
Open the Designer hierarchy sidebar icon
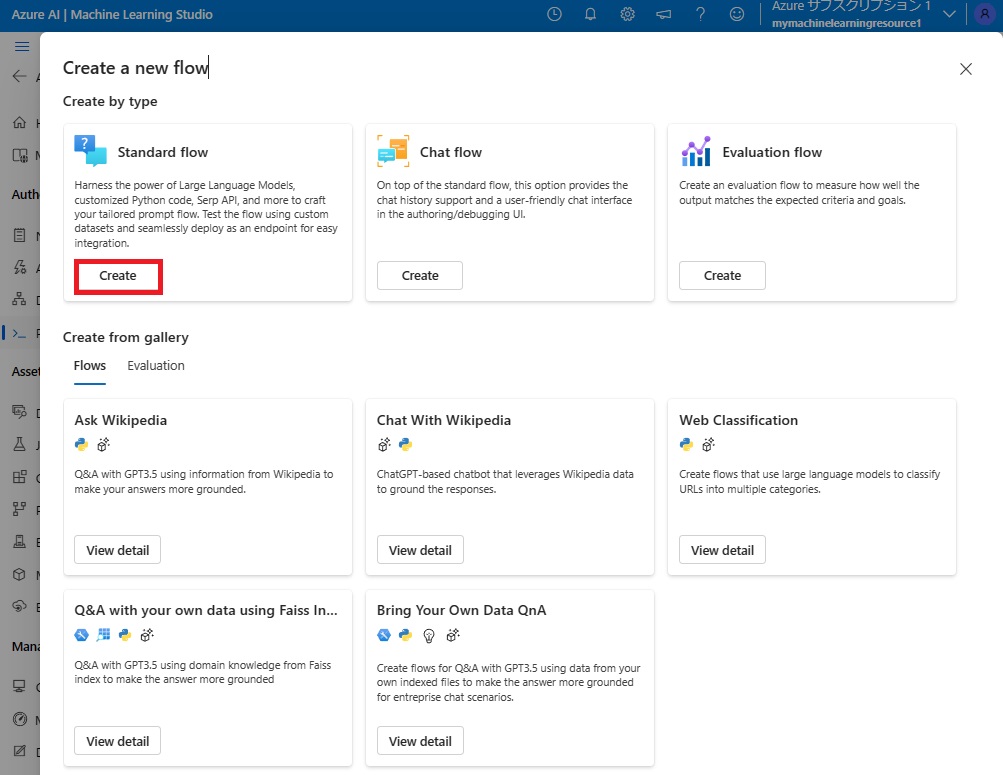[20, 298]
